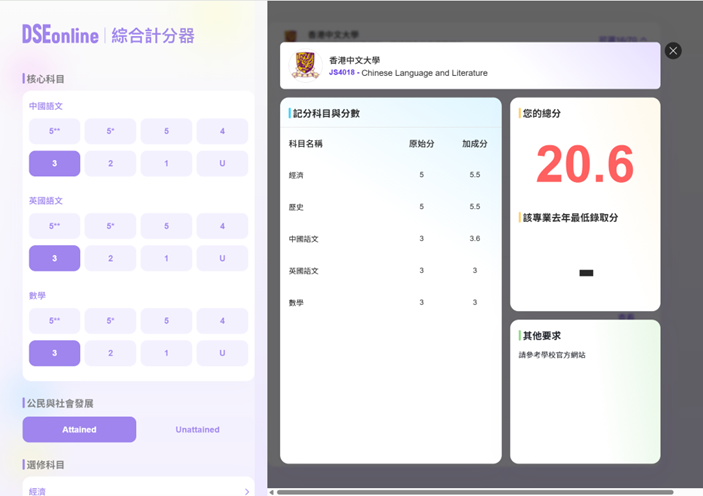
Task: Click the 選修科目 section heading
Action: (50, 465)
